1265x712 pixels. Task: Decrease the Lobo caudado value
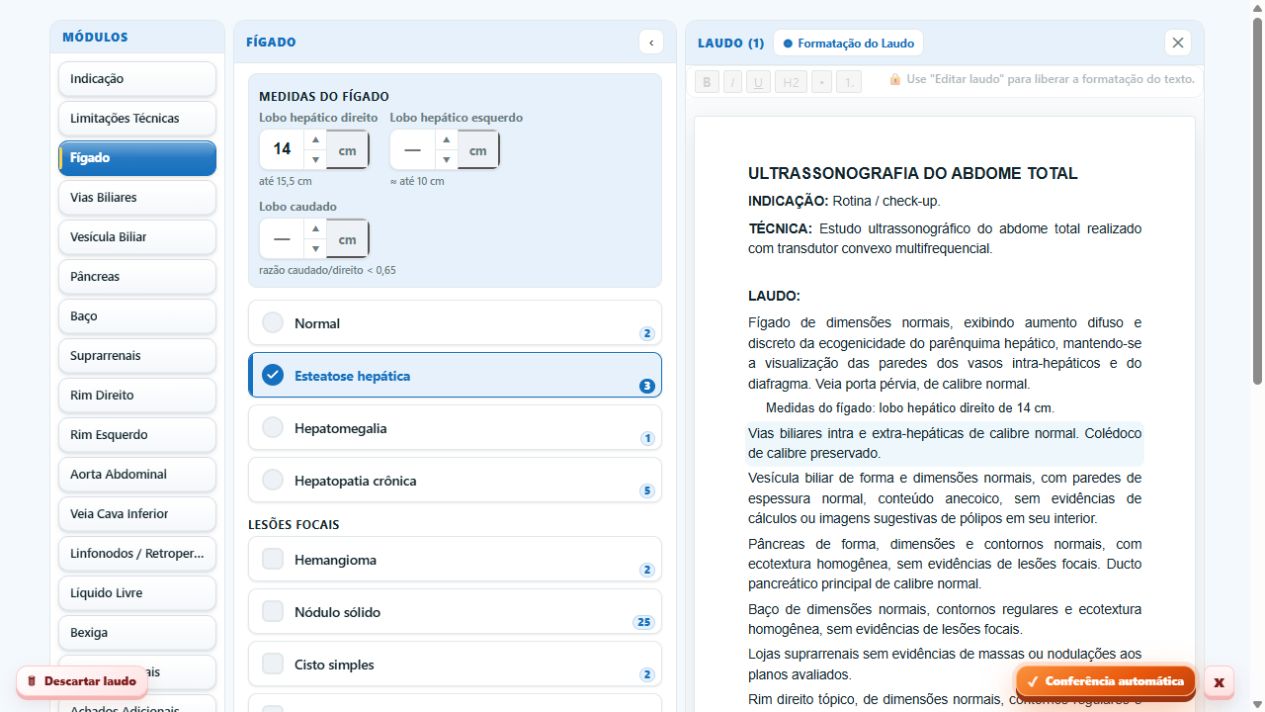[315, 248]
